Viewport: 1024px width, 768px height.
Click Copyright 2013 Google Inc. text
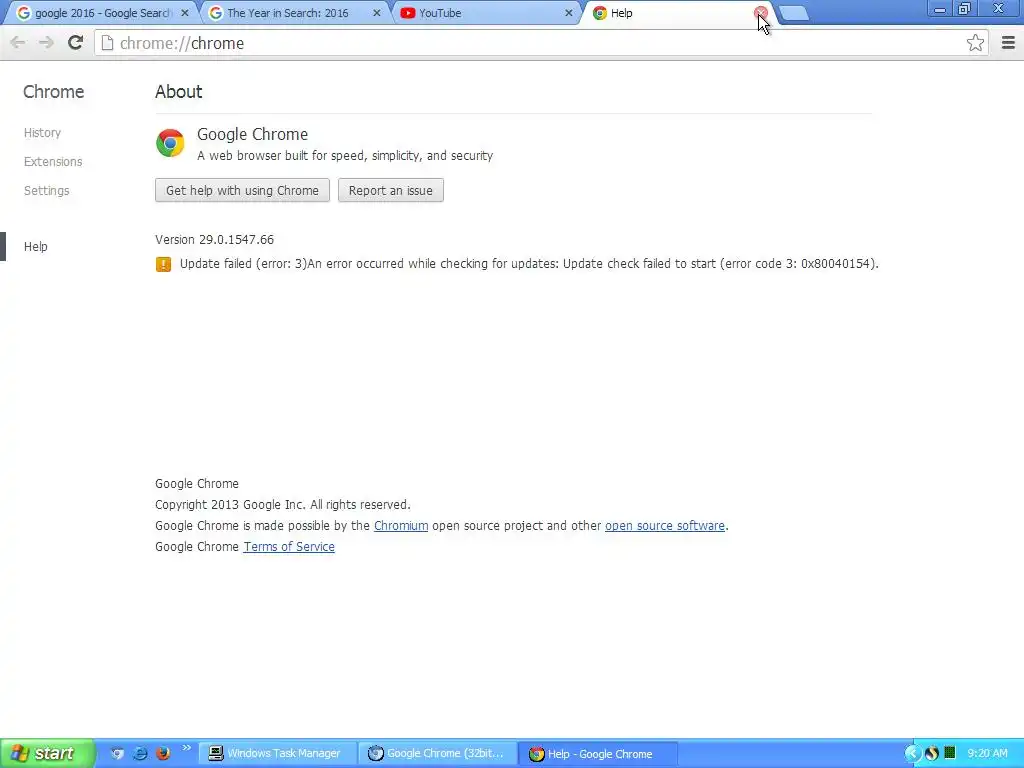(x=283, y=505)
